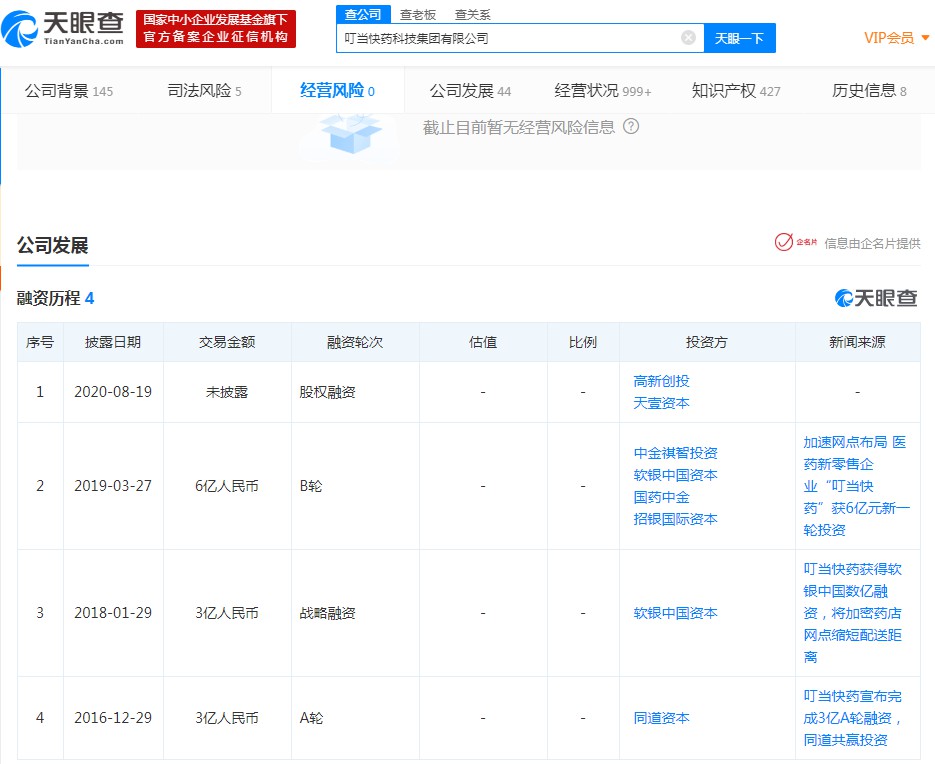Open 司法风险 5 section tab
935x764 pixels.
tap(205, 91)
